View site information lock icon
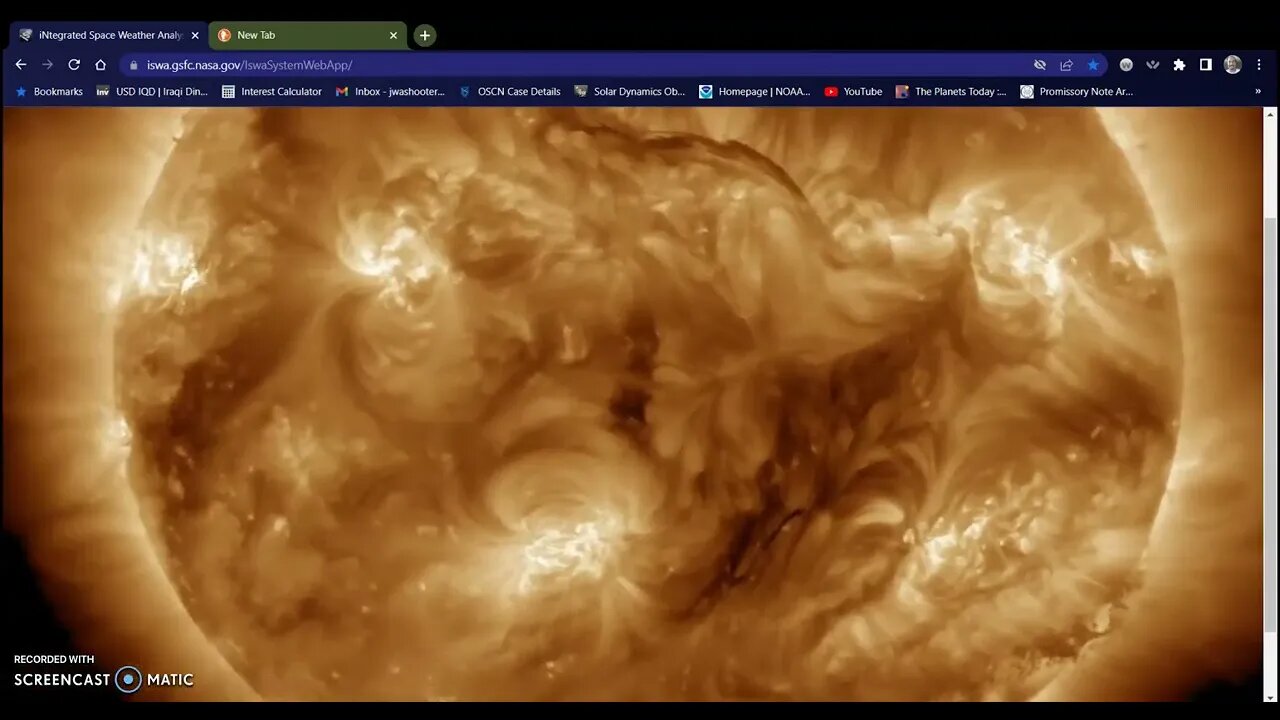The width and height of the screenshot is (1280, 720). [134, 65]
